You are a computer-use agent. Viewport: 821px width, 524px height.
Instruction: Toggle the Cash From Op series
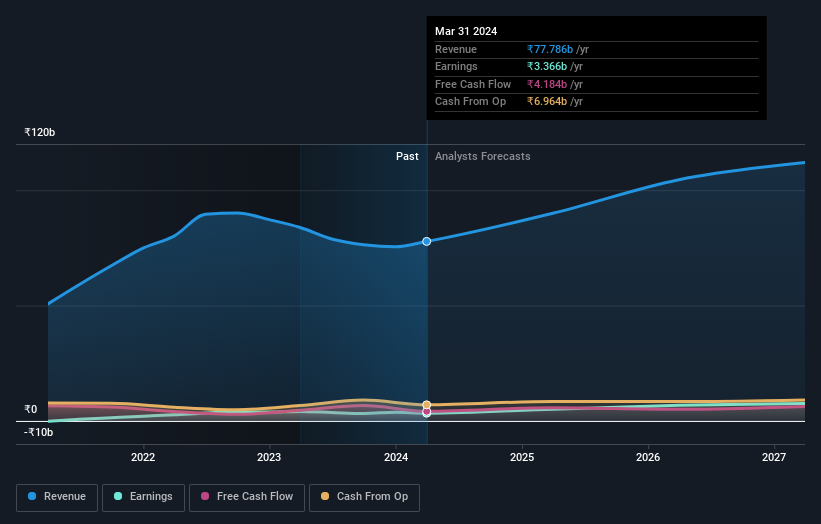click(364, 497)
